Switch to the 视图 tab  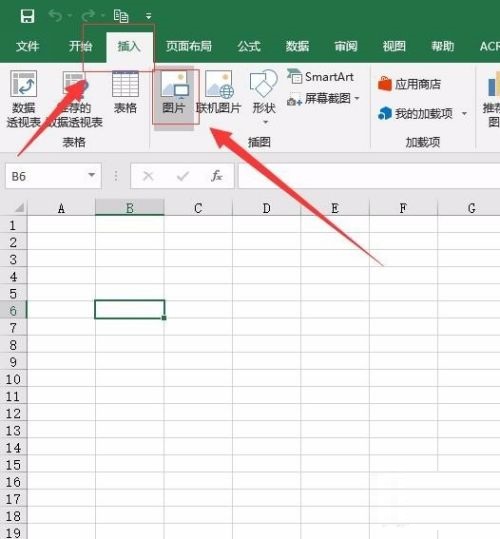(x=394, y=46)
